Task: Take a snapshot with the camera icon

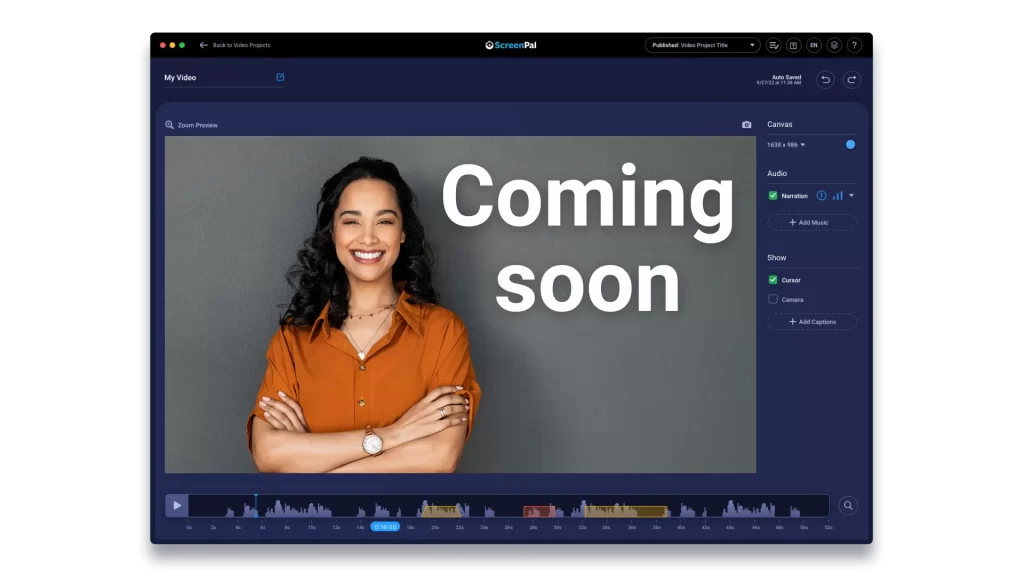Action: pyautogui.click(x=746, y=125)
